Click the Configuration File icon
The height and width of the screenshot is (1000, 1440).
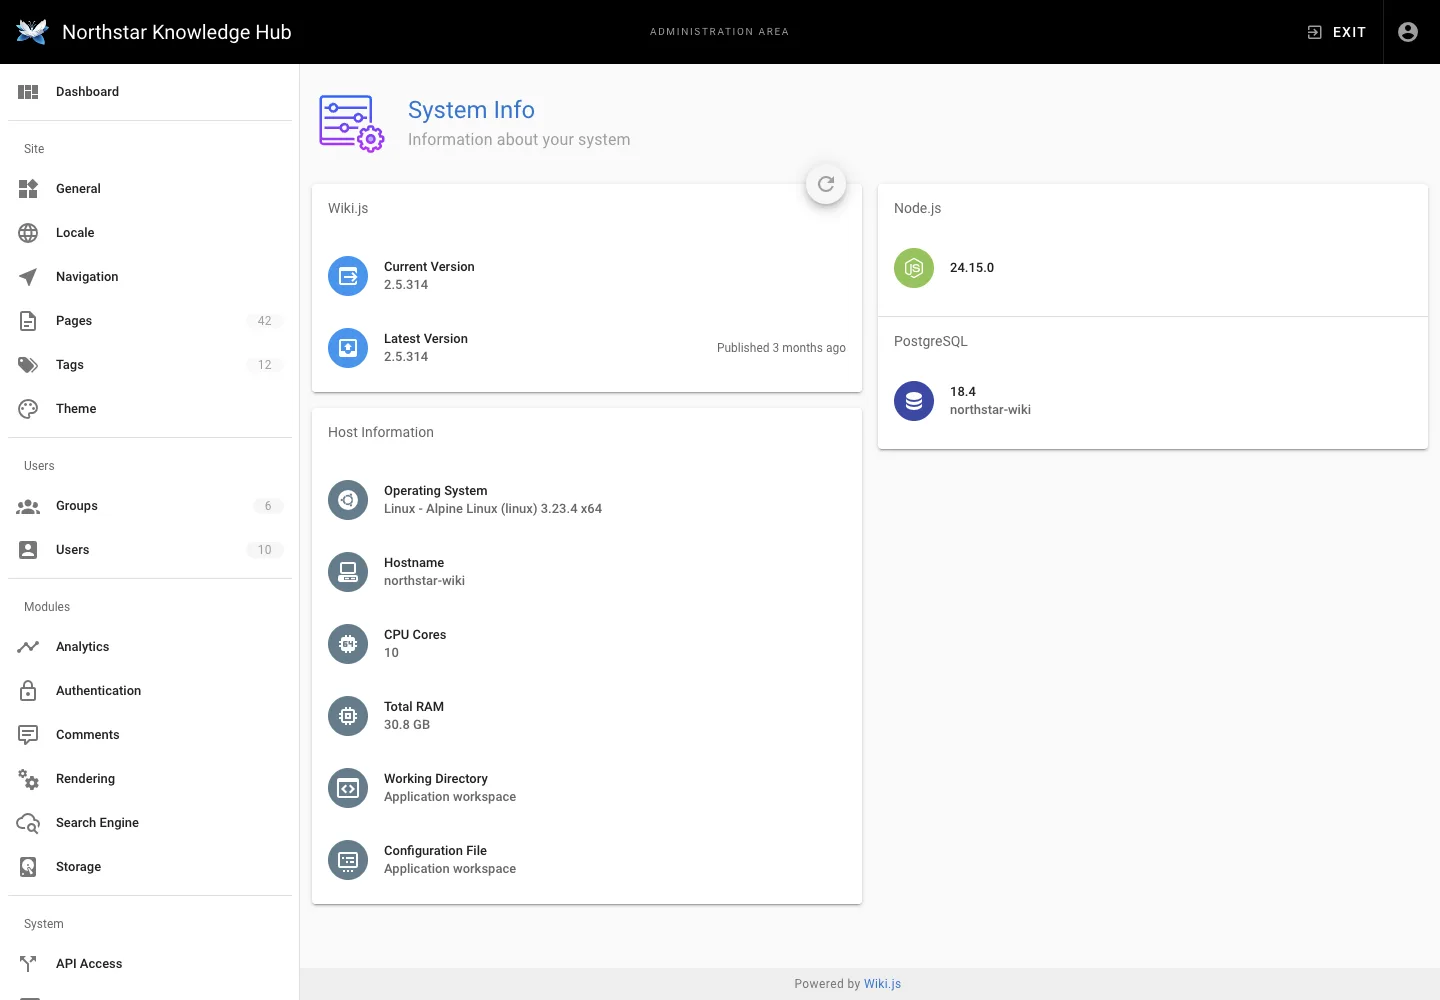click(x=348, y=860)
